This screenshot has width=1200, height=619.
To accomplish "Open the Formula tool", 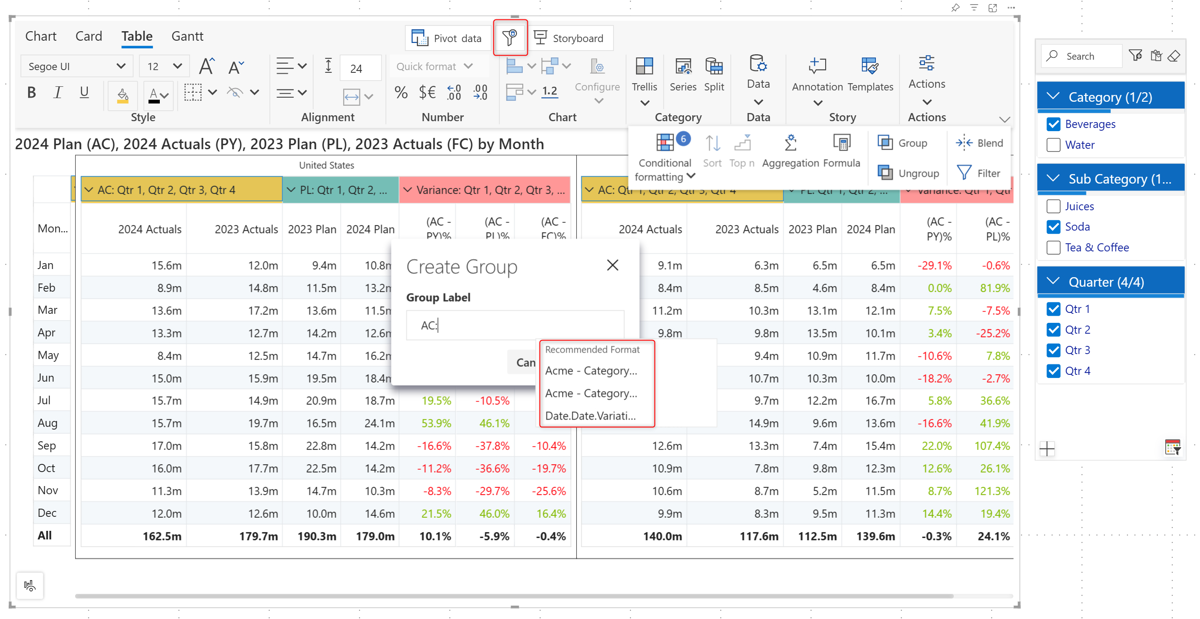I will tap(841, 144).
